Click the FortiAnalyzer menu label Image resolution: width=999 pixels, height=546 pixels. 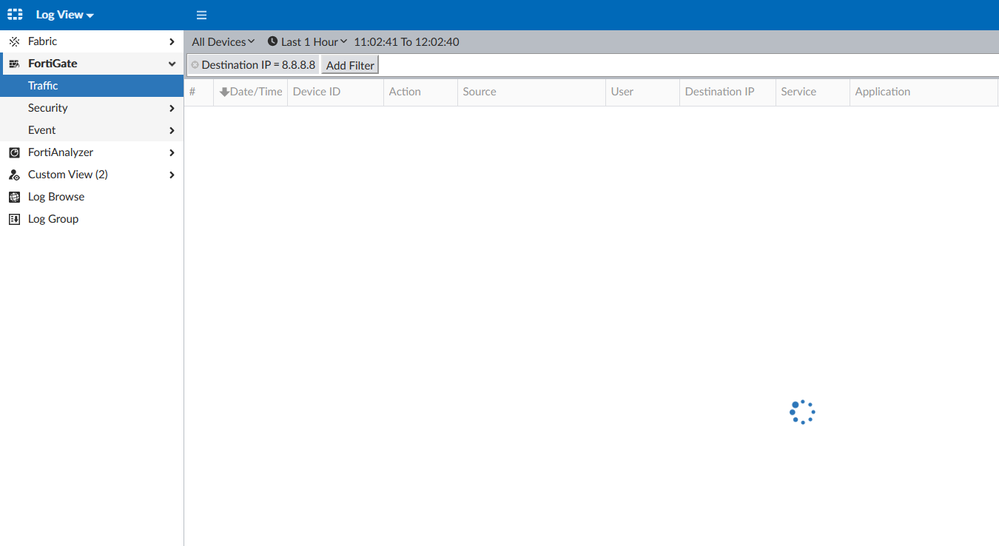point(61,152)
